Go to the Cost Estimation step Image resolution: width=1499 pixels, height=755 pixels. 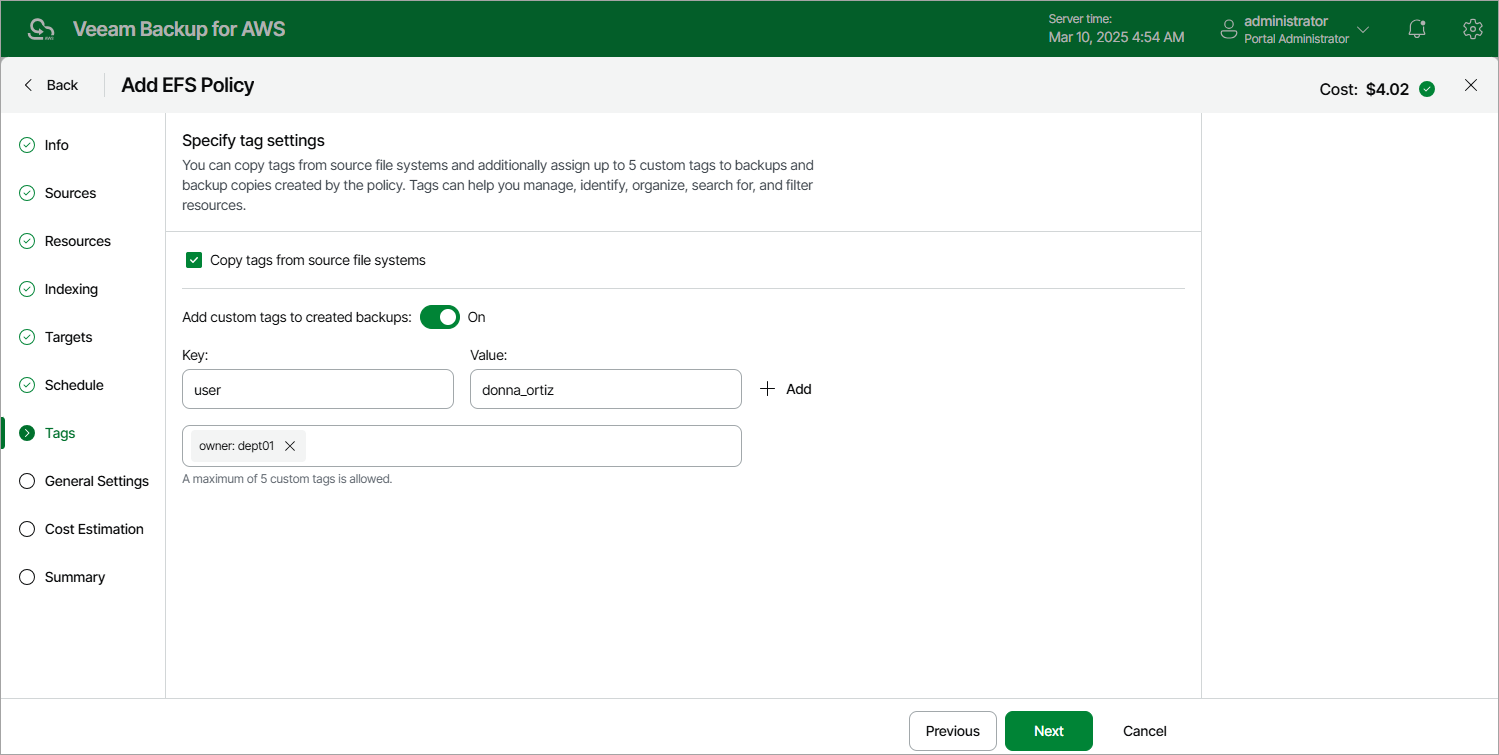(94, 529)
